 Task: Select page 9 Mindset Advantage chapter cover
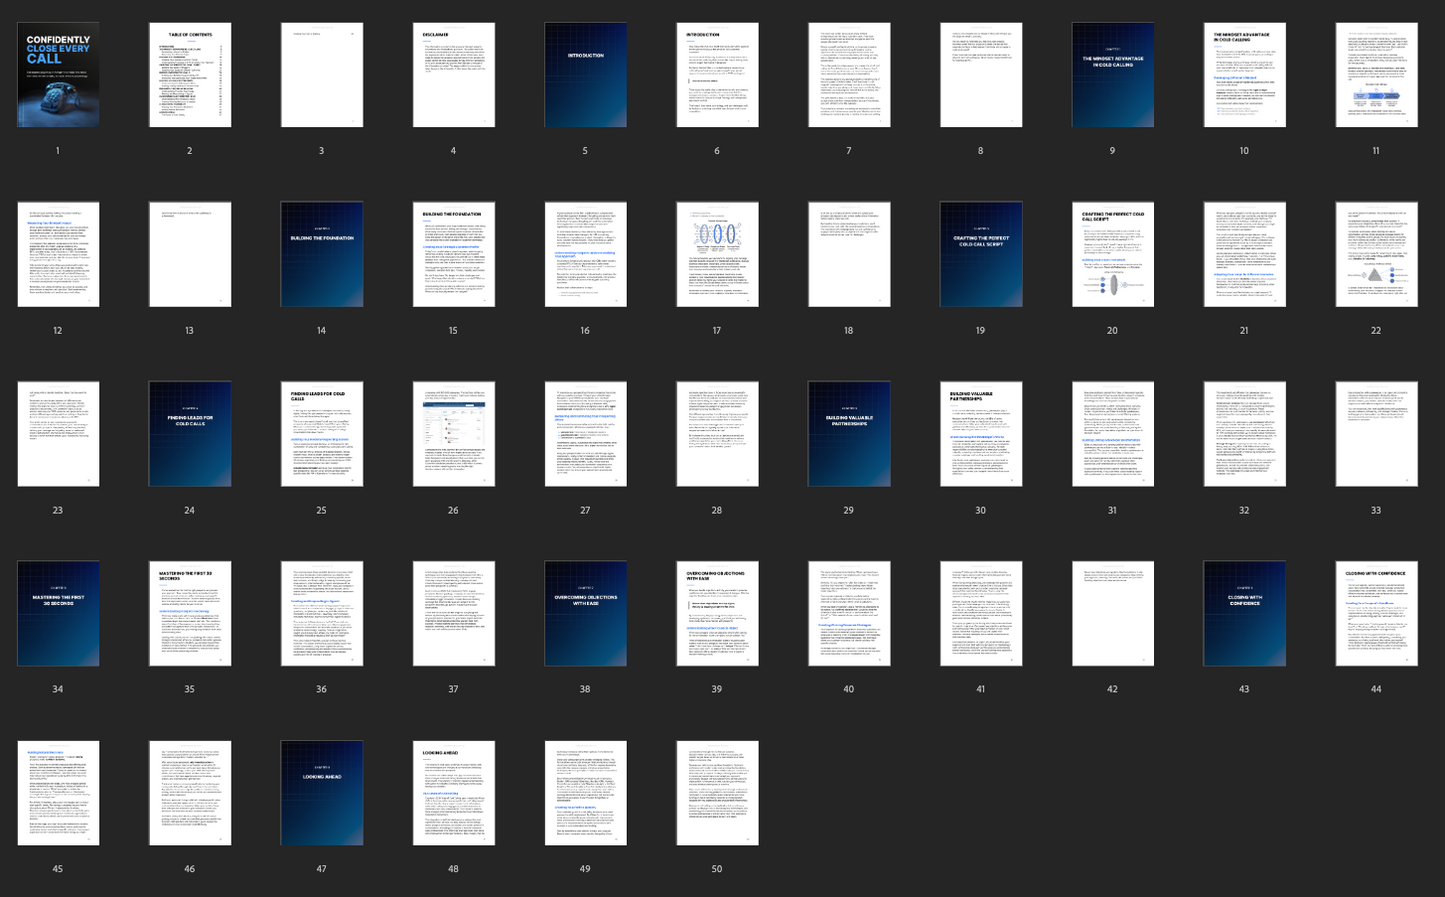[x=1112, y=75]
